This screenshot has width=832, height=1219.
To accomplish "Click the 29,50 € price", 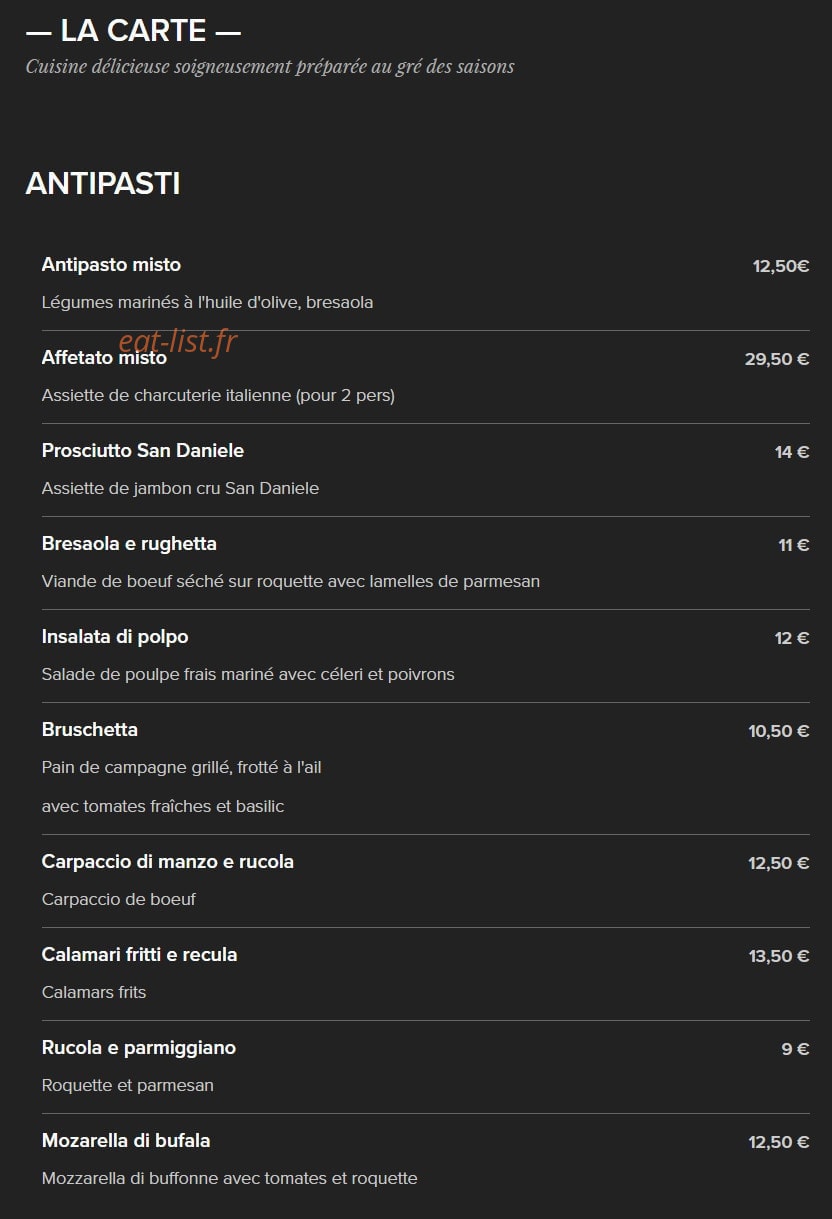I will (777, 359).
